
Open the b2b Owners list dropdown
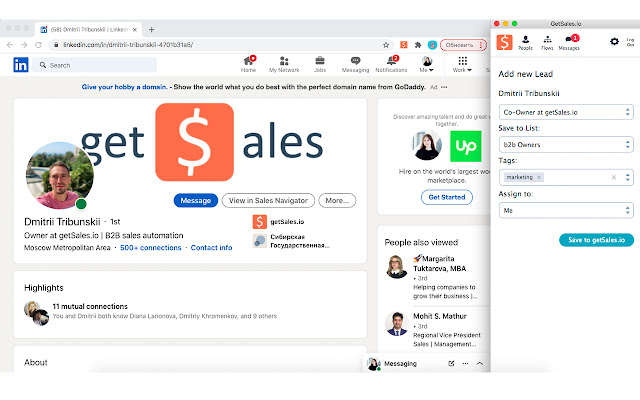pos(566,144)
